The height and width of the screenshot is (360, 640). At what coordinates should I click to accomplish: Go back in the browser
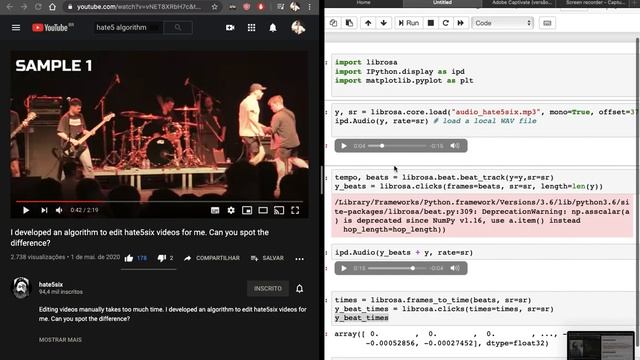pos(10,7)
